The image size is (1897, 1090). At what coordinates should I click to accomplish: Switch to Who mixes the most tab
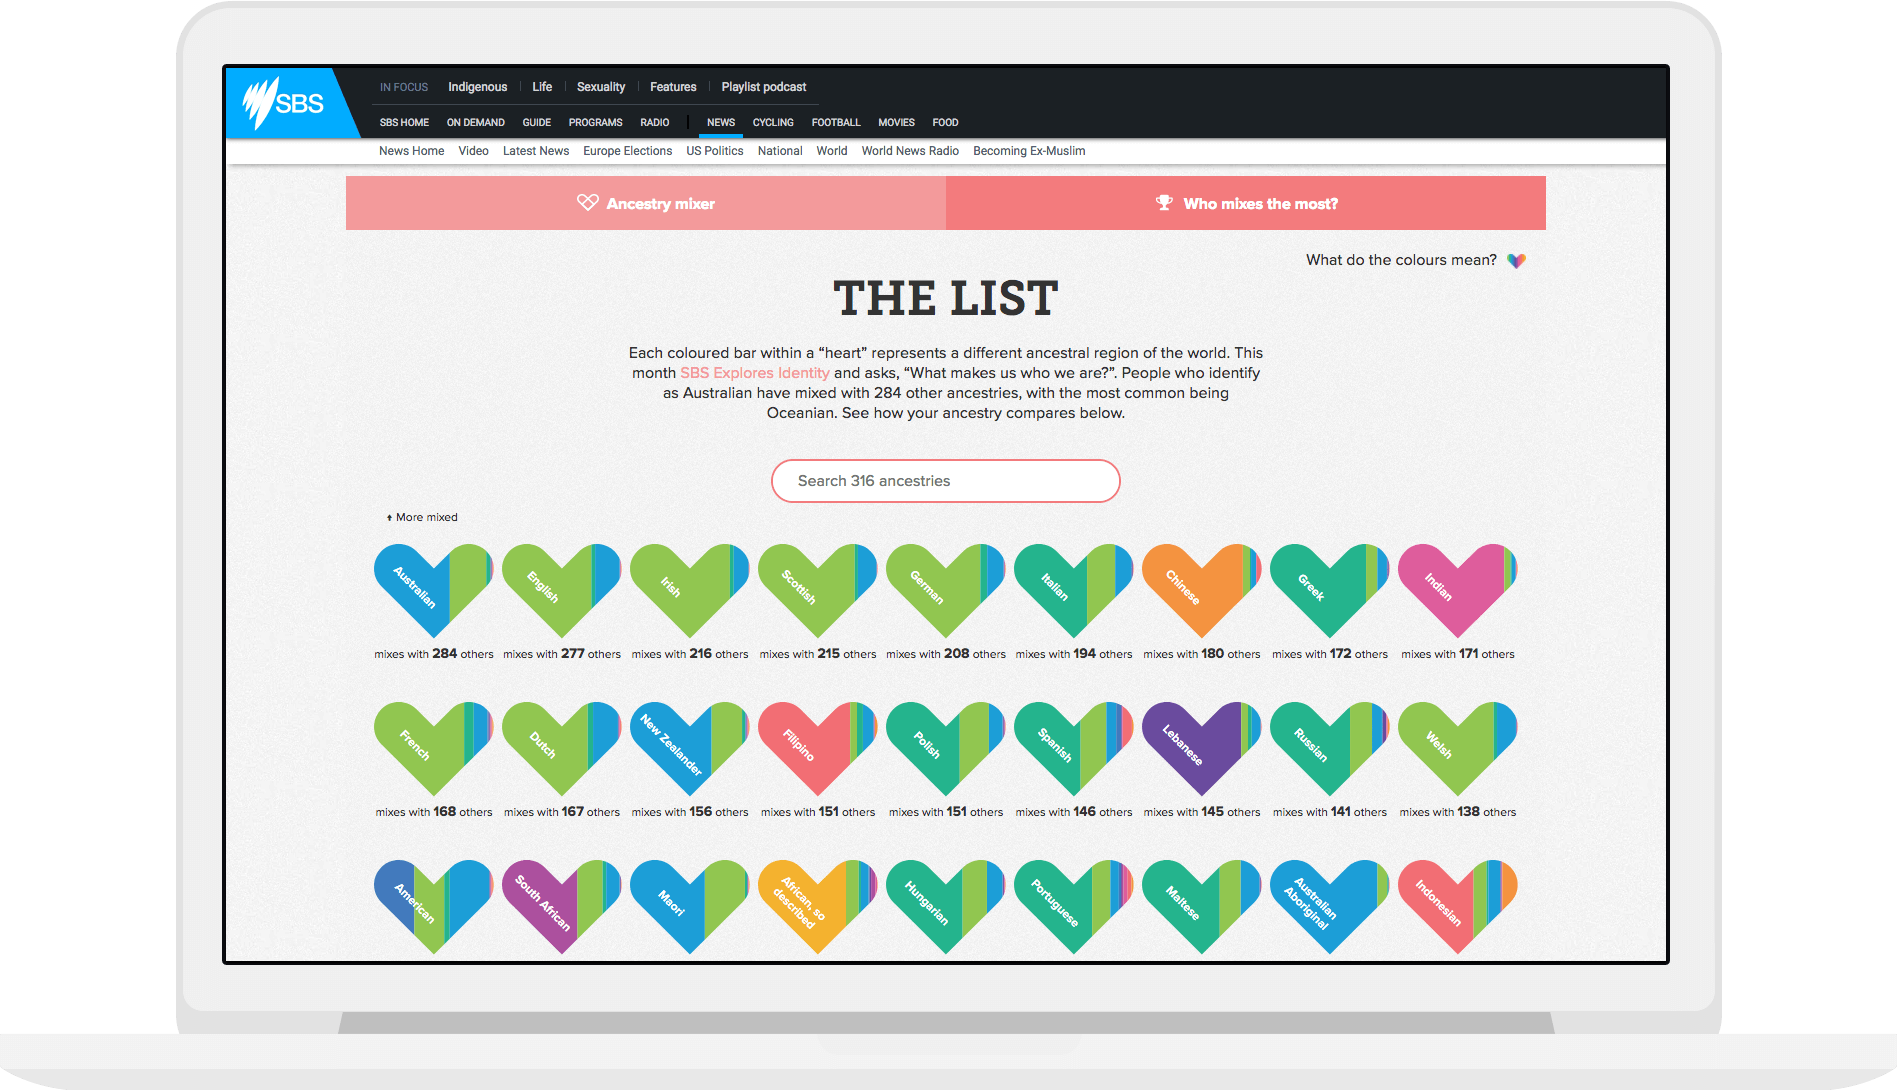[1246, 204]
